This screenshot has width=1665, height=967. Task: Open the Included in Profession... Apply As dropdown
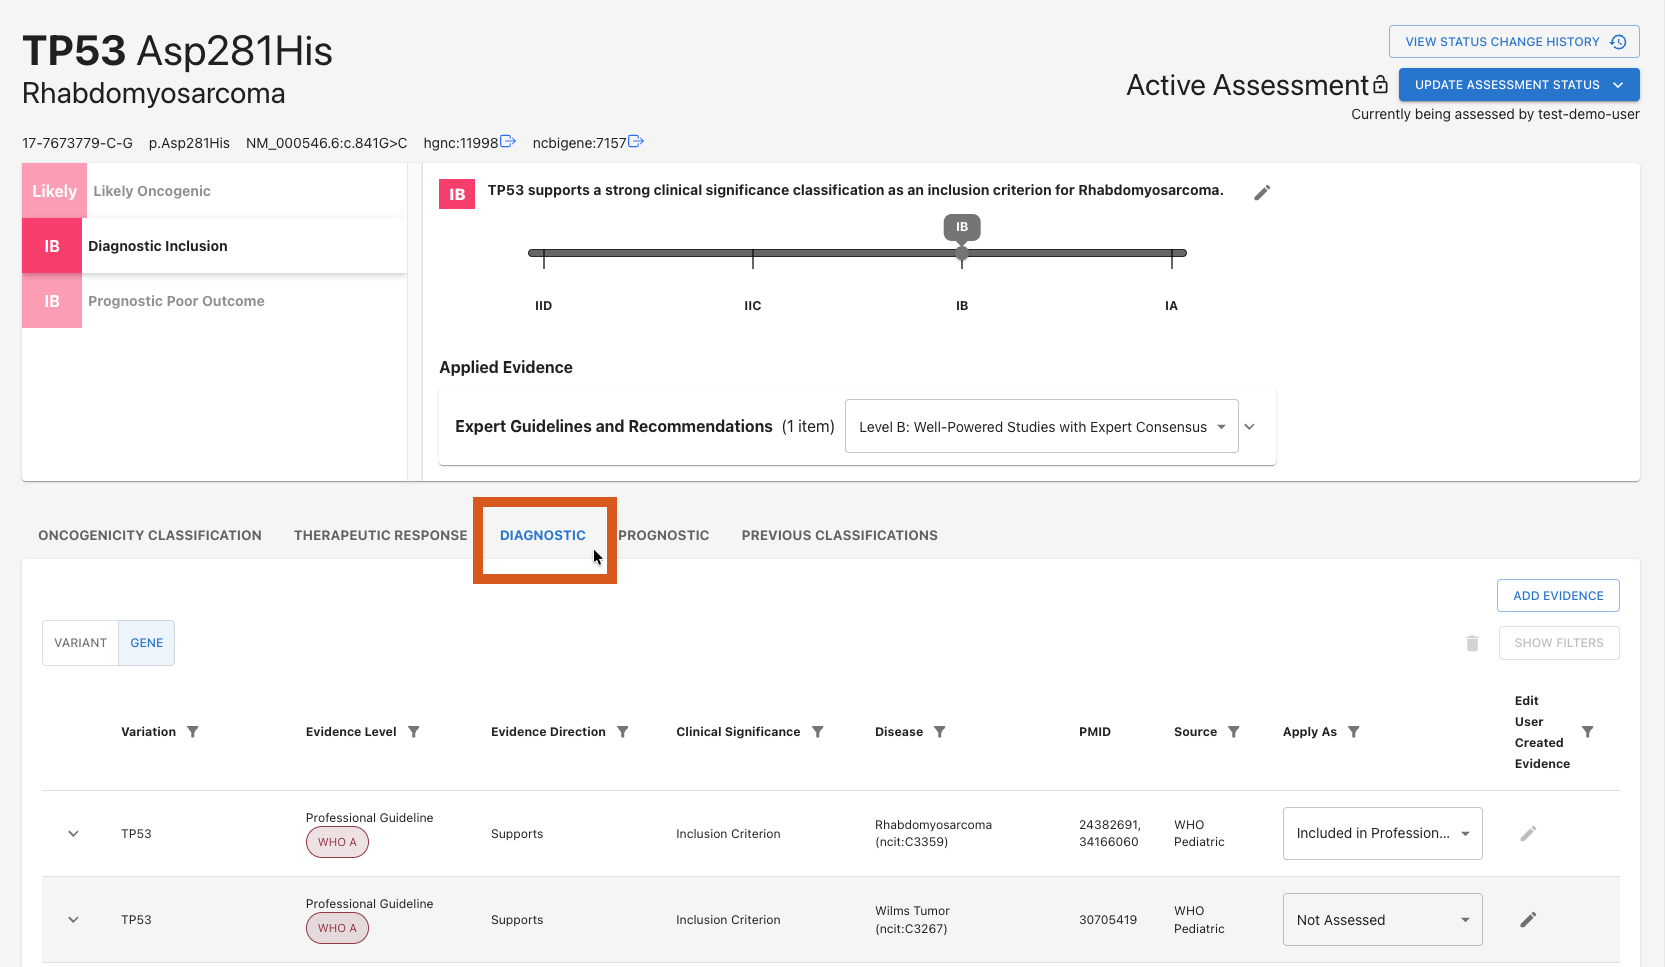[x=1383, y=833]
